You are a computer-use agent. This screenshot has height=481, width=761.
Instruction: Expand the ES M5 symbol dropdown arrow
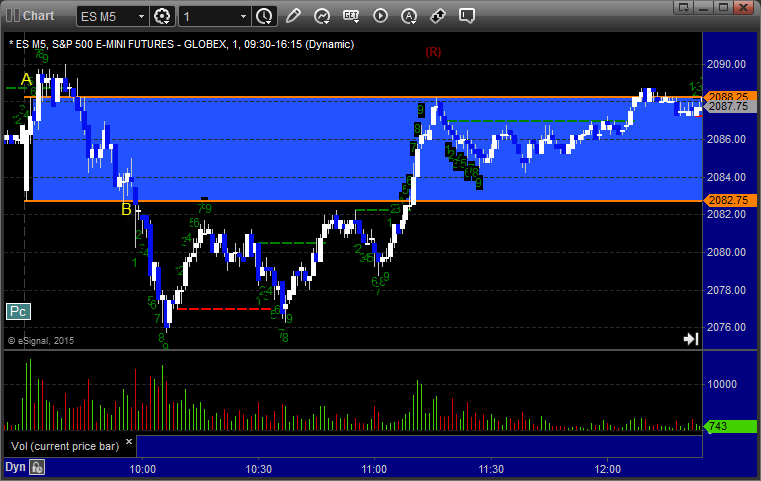click(141, 17)
